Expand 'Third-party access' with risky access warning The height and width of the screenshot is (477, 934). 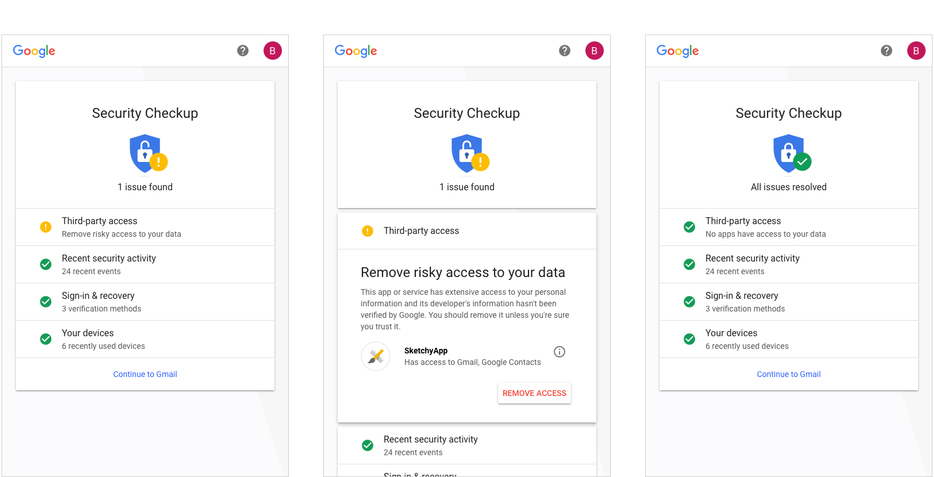[145, 227]
